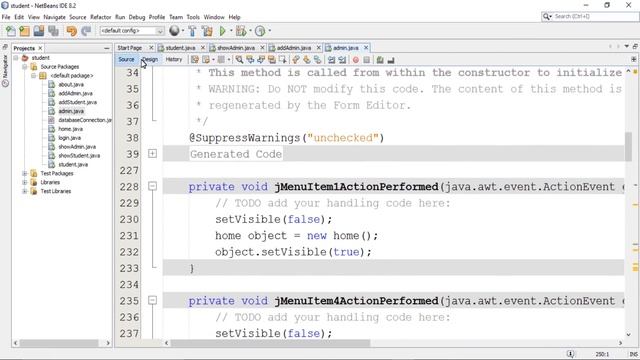Run the project with green play icon
This screenshot has height=360, width=640.
pos(222,31)
